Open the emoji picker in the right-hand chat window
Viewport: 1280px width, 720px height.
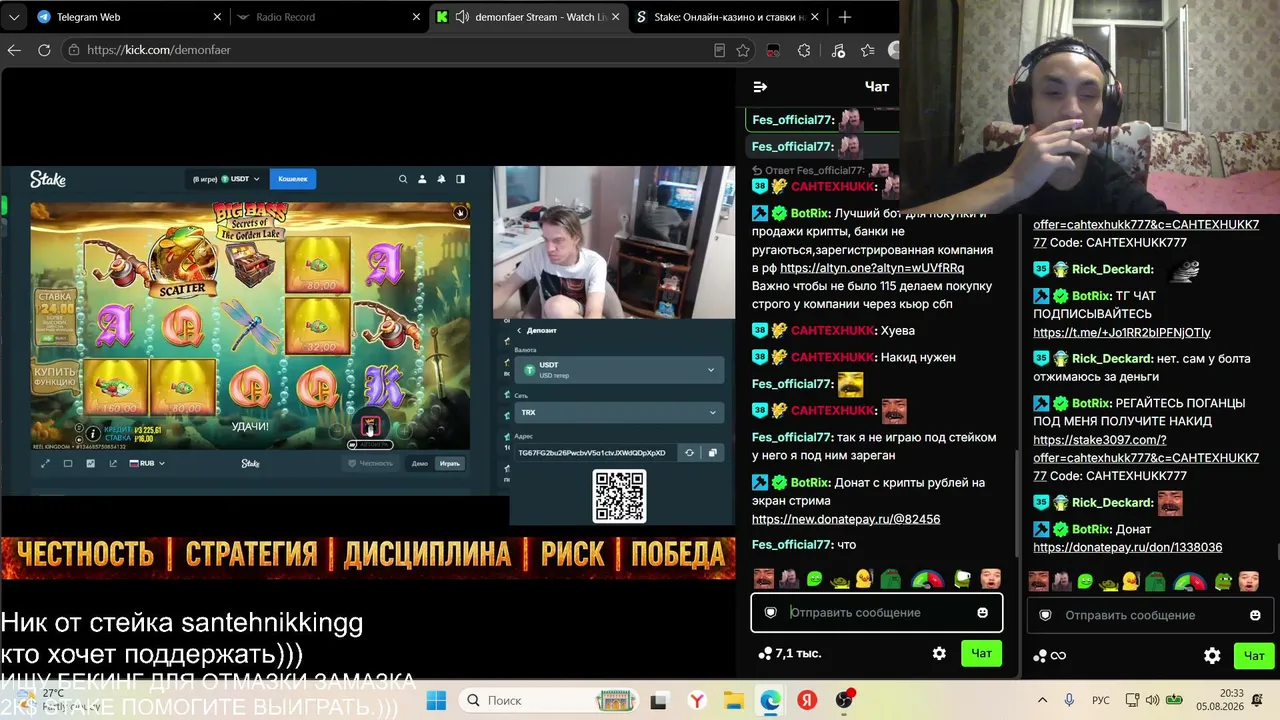pyautogui.click(x=1255, y=615)
